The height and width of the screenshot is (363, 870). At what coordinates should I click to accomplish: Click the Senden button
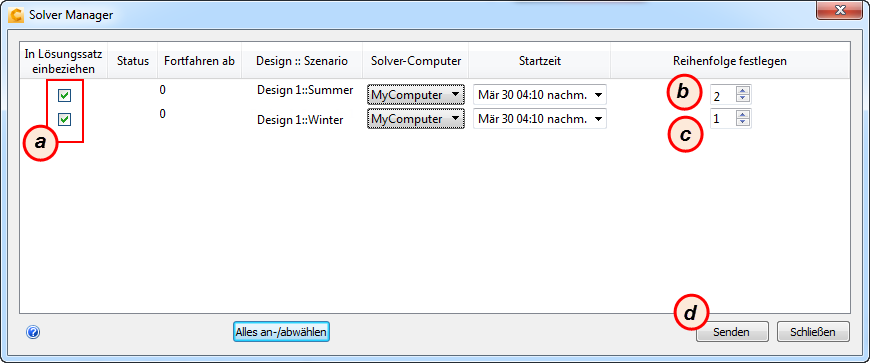click(732, 332)
